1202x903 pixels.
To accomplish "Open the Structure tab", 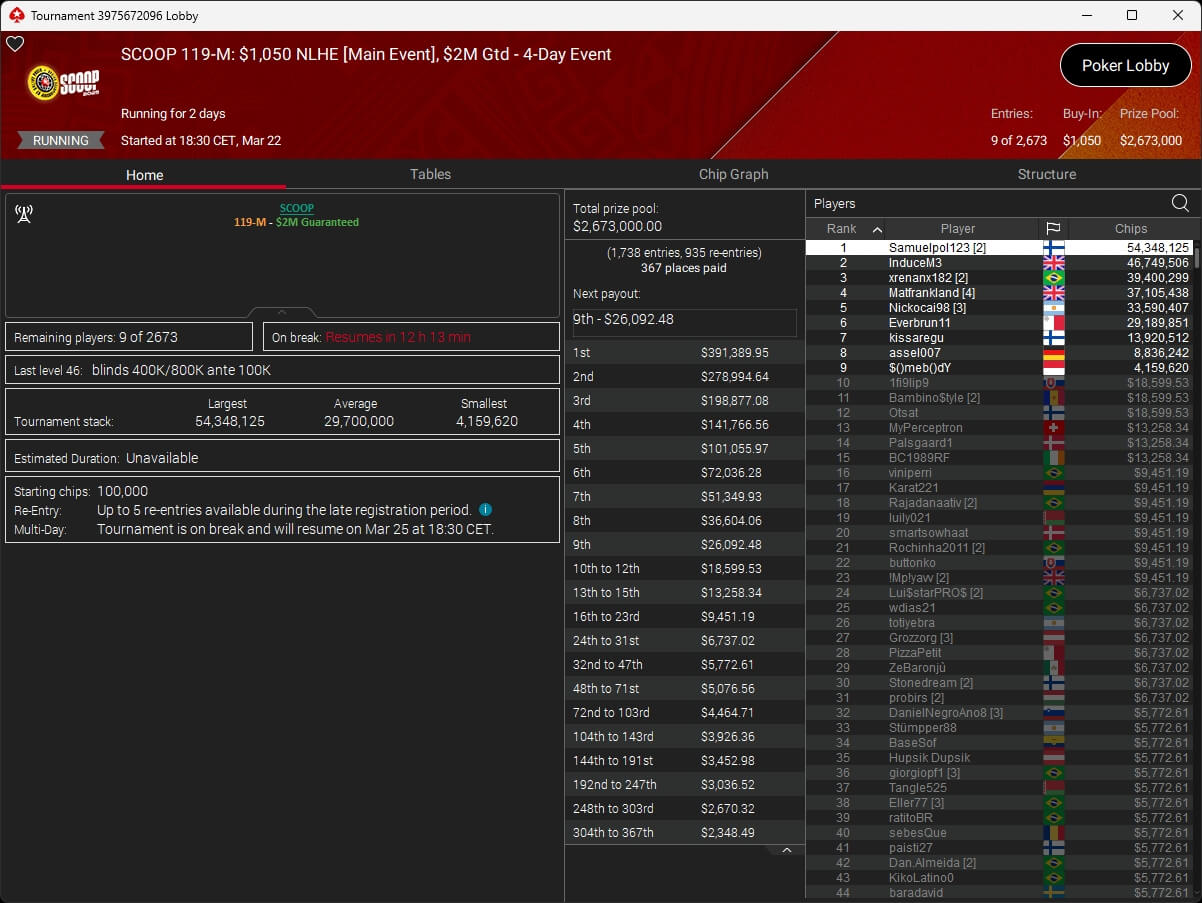I will 1046,174.
